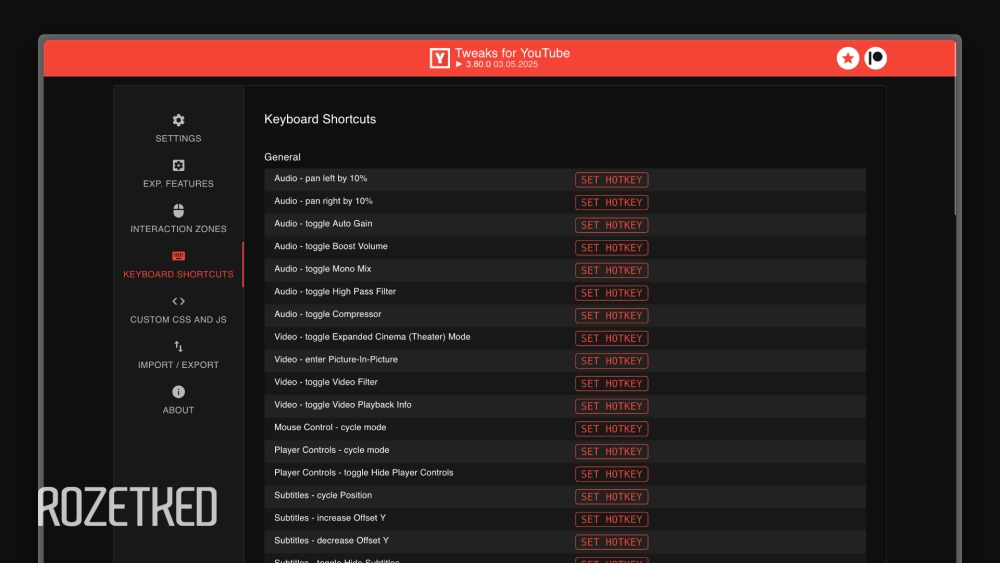The width and height of the screenshot is (1000, 563).
Task: Set hotkey for Video enter Picture-In-Picture
Action: (x=611, y=361)
